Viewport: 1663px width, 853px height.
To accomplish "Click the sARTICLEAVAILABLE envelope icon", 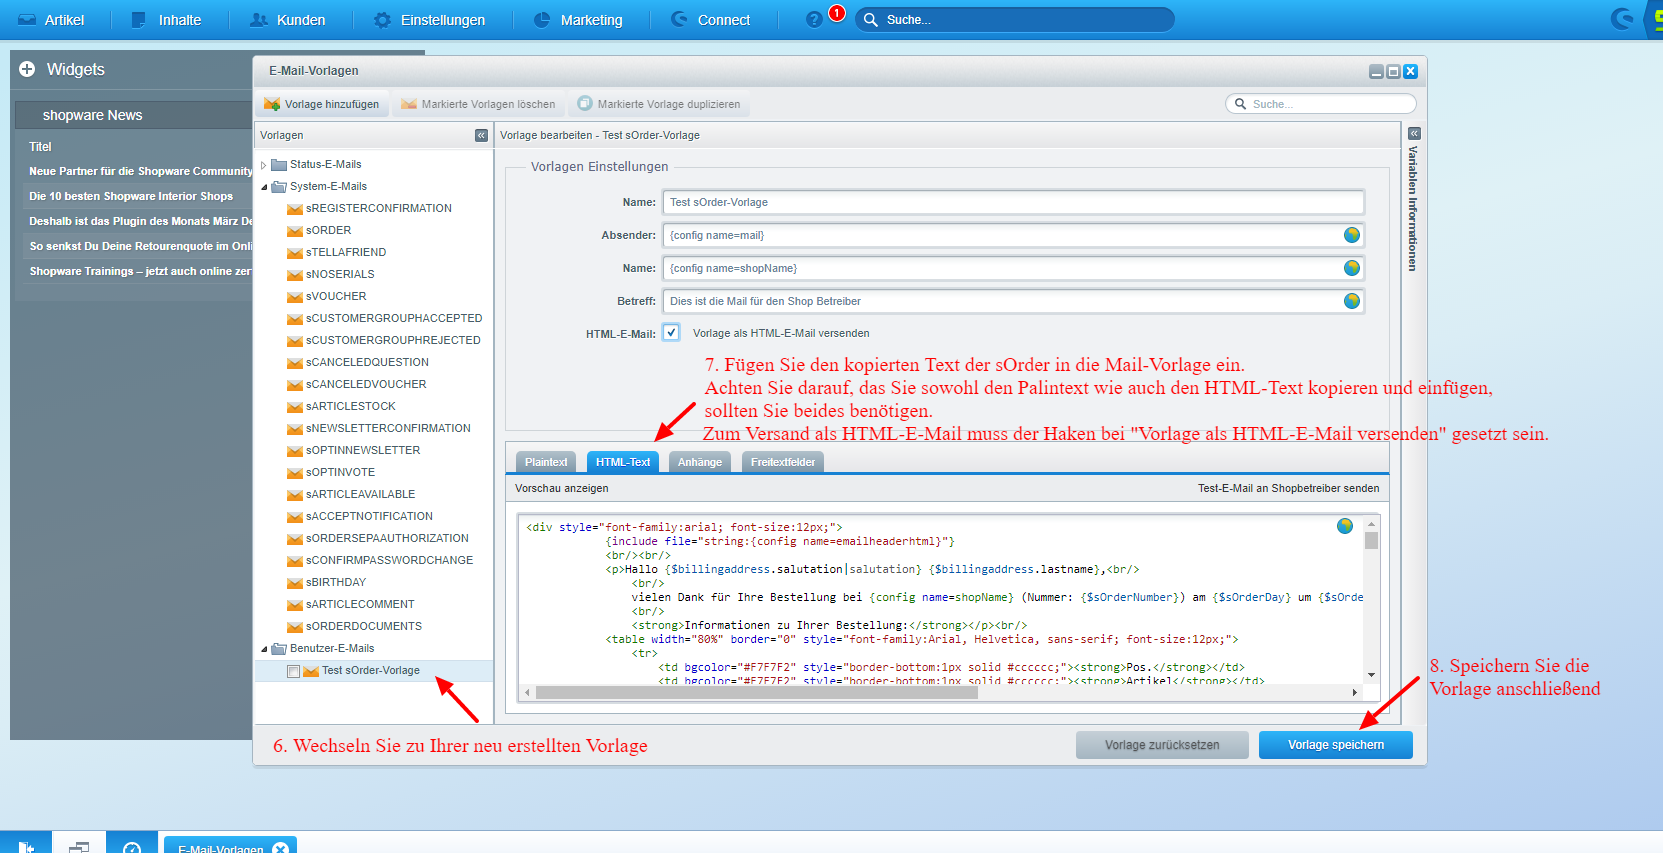I will pyautogui.click(x=295, y=495).
